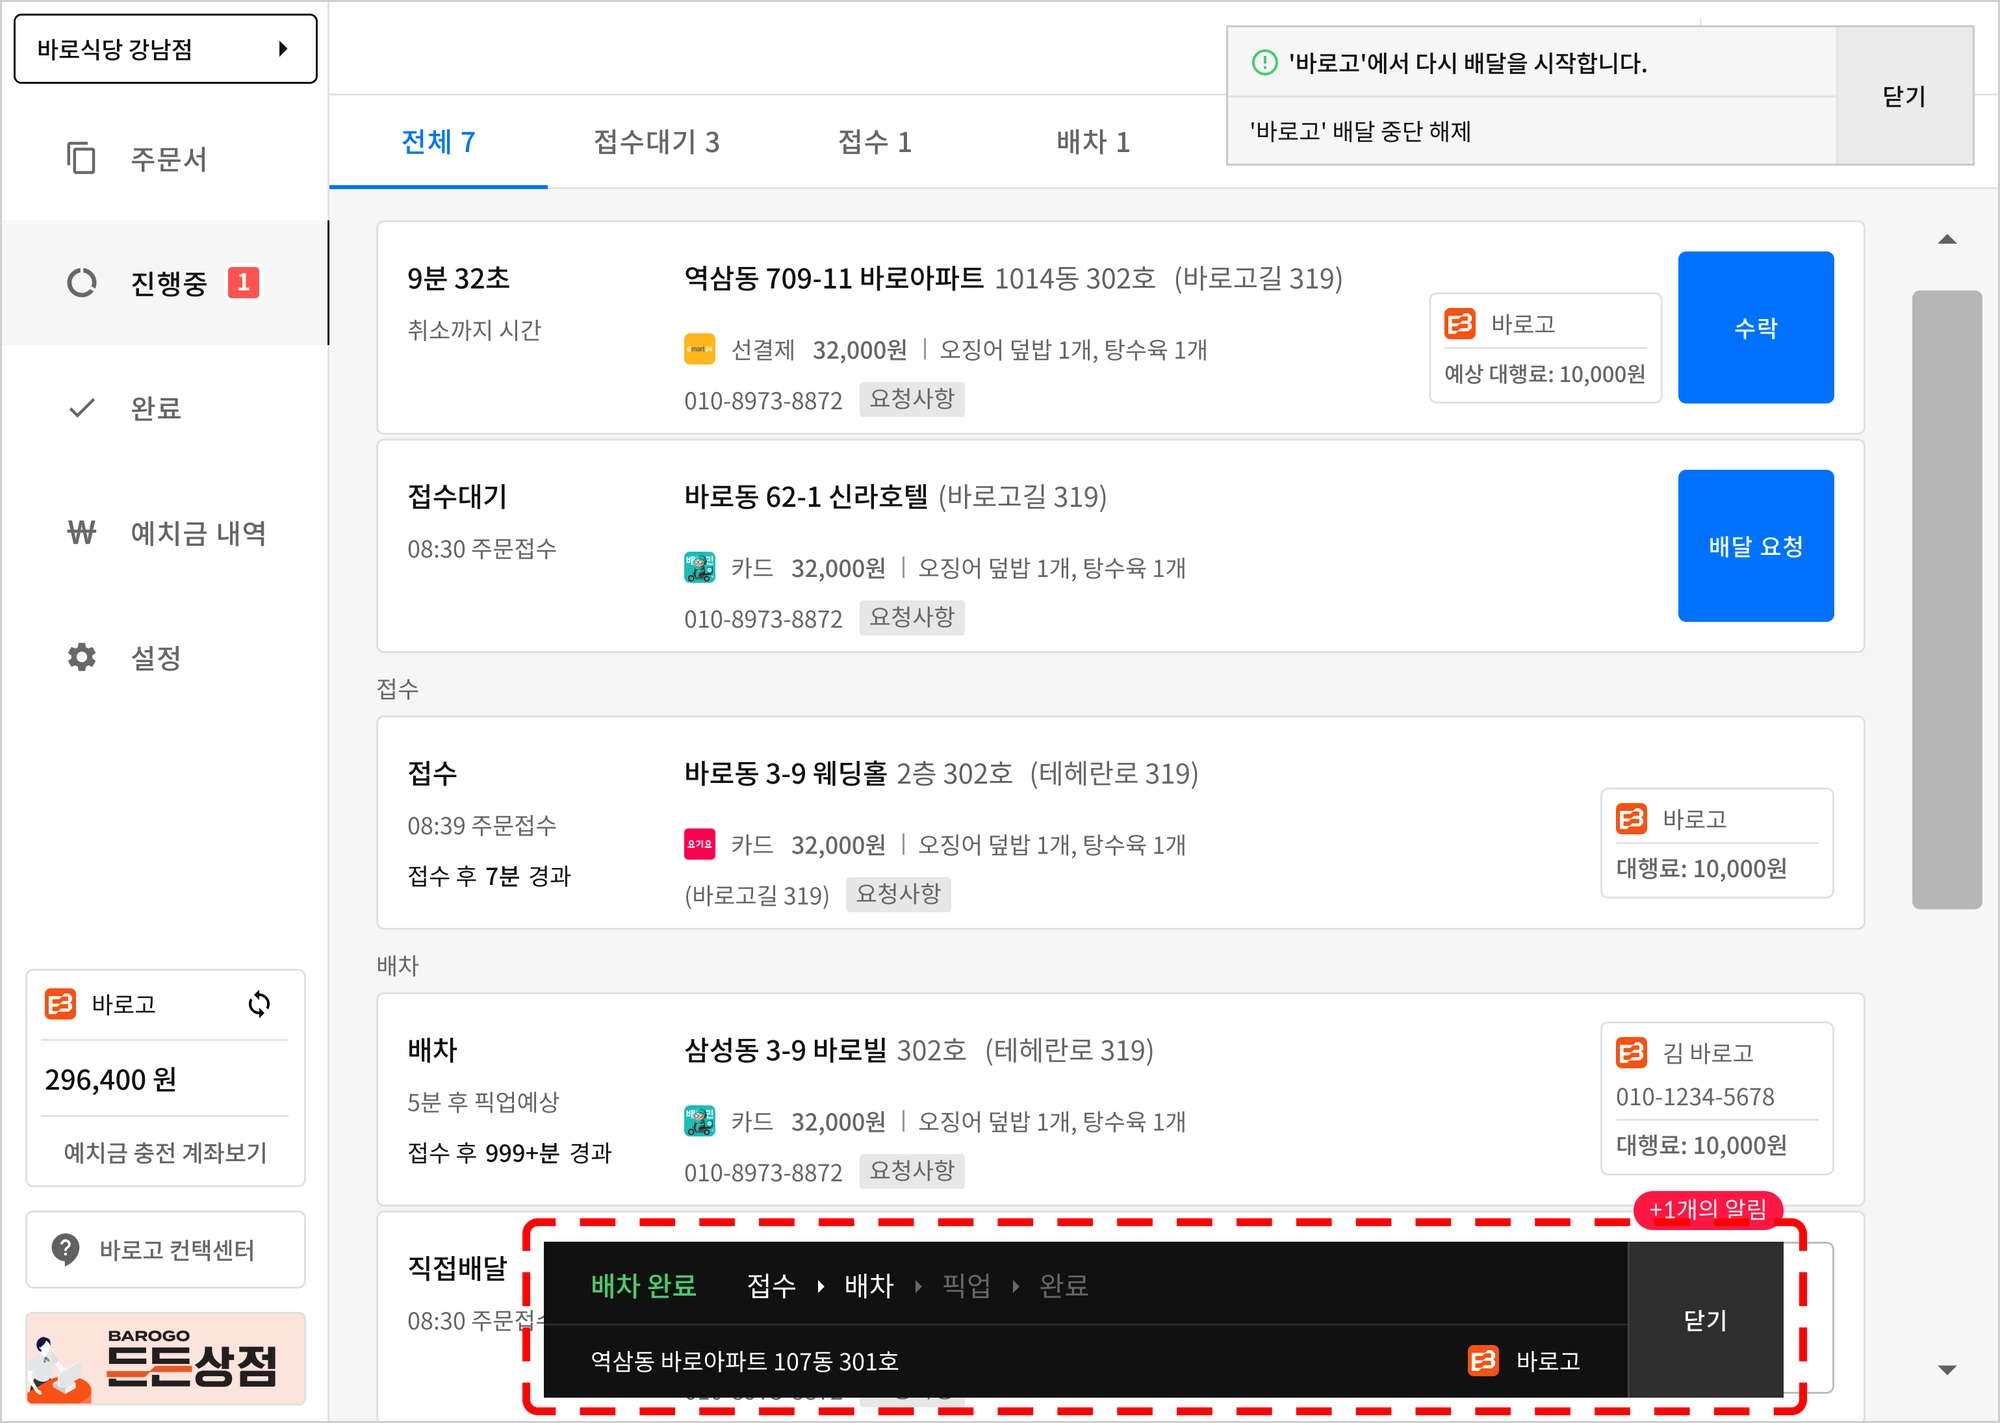This screenshot has width=2000, height=1423.
Task: Switch to the 접수대기 3 tab
Action: coord(656,142)
